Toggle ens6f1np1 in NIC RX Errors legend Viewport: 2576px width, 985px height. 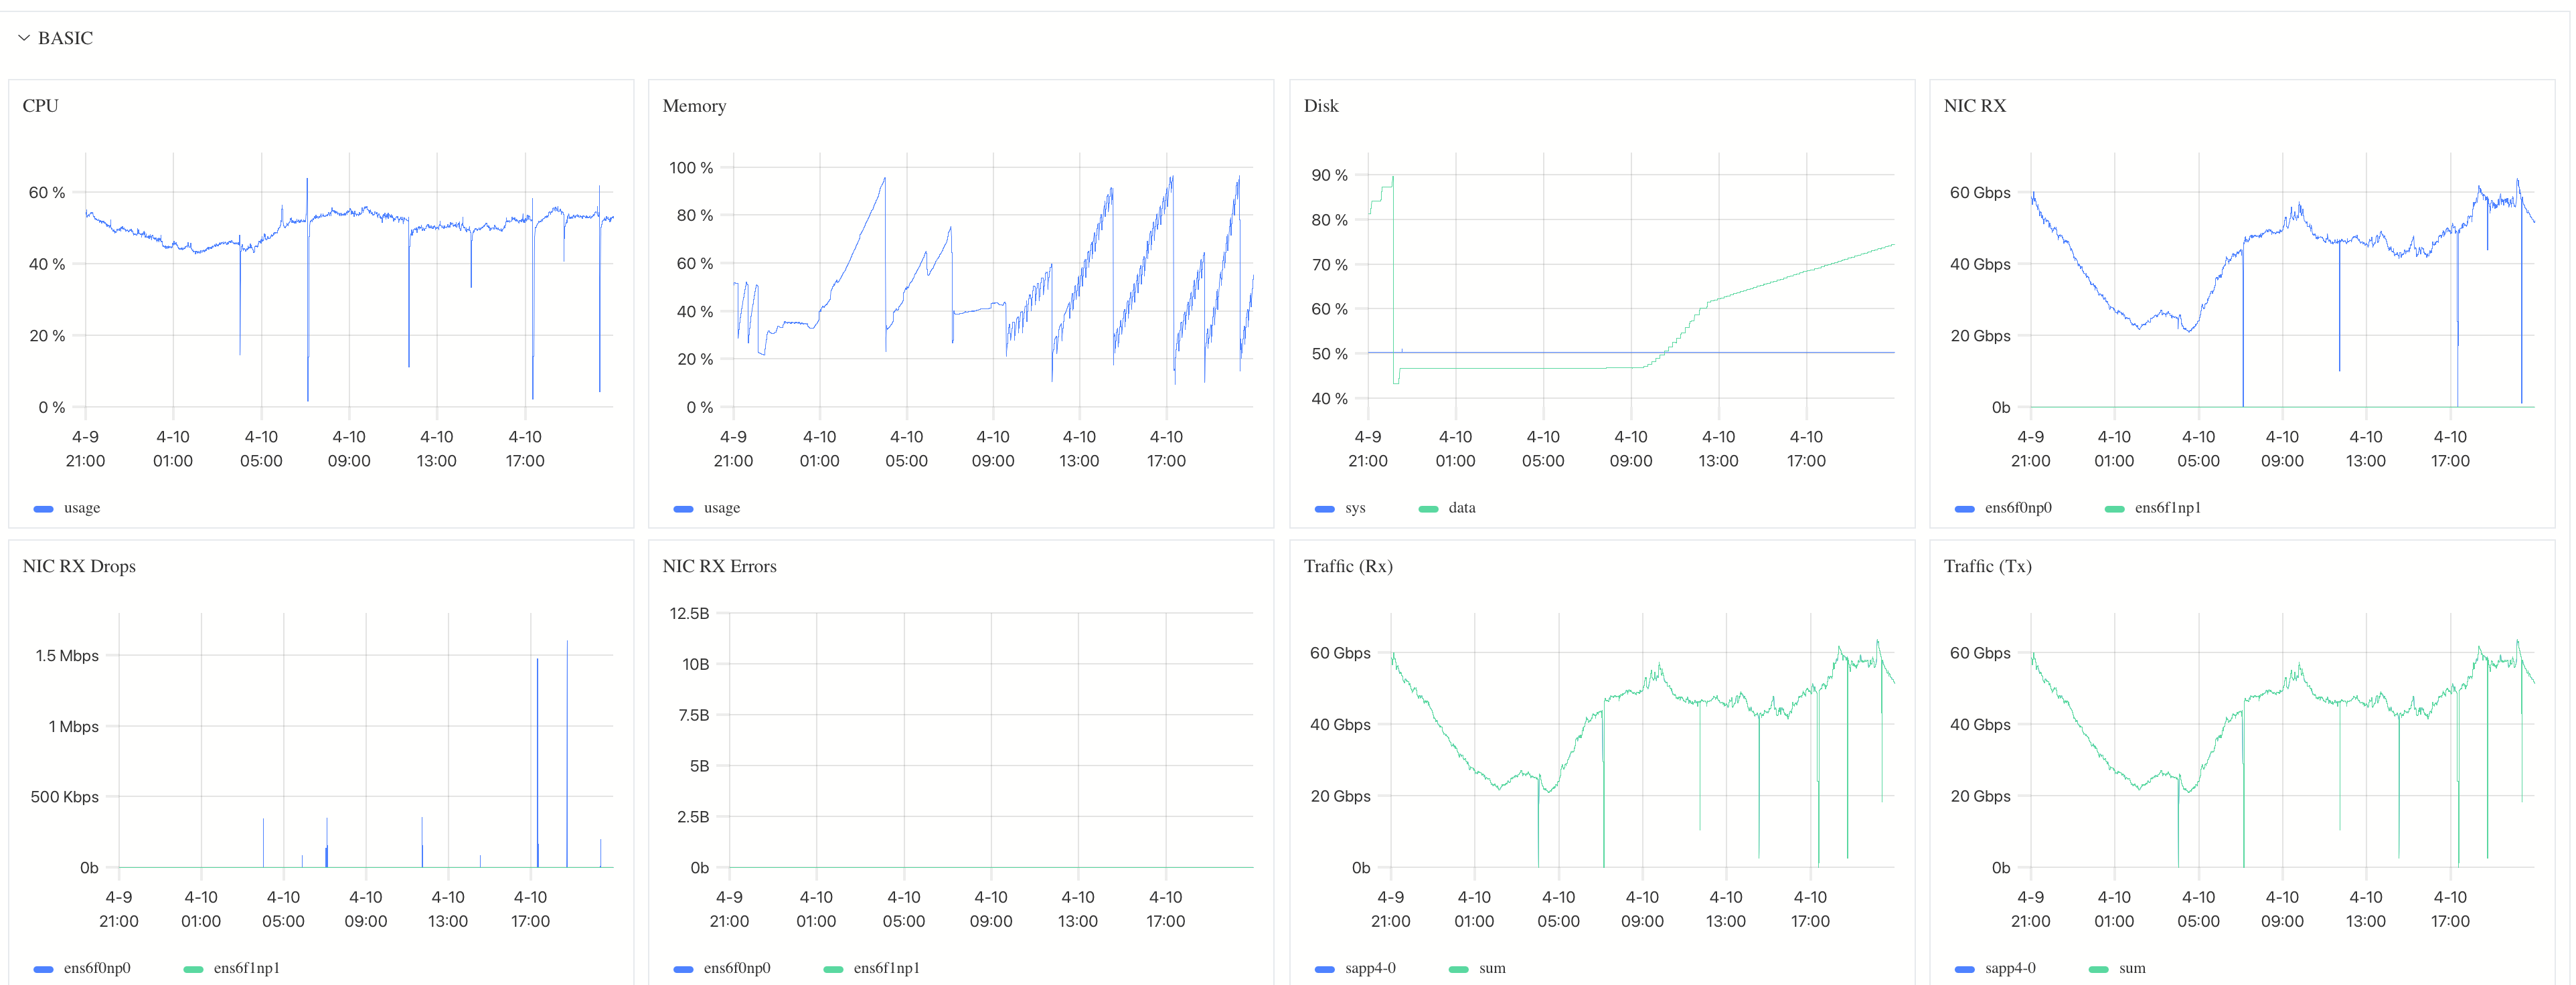886,968
